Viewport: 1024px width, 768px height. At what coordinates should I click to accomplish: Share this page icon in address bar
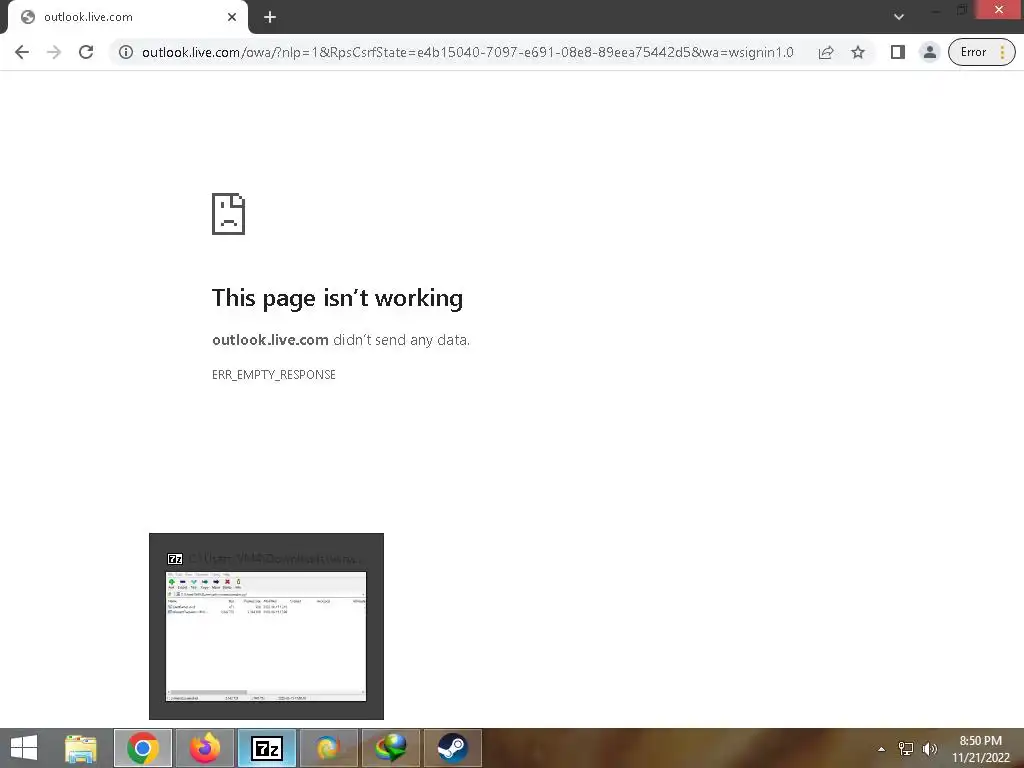[826, 52]
